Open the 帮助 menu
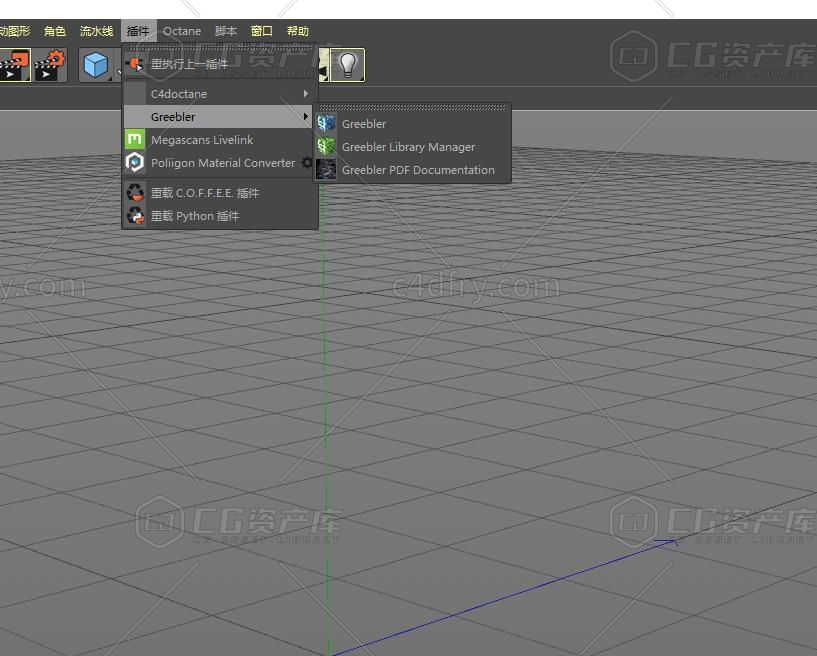Screen dimensions: 817x656 pyautogui.click(x=298, y=31)
